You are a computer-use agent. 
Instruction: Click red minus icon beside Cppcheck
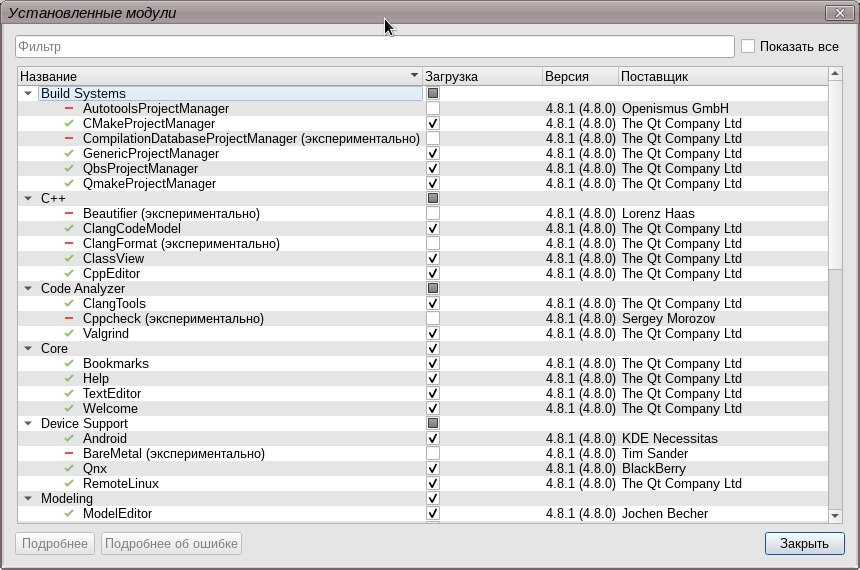pyautogui.click(x=69, y=318)
